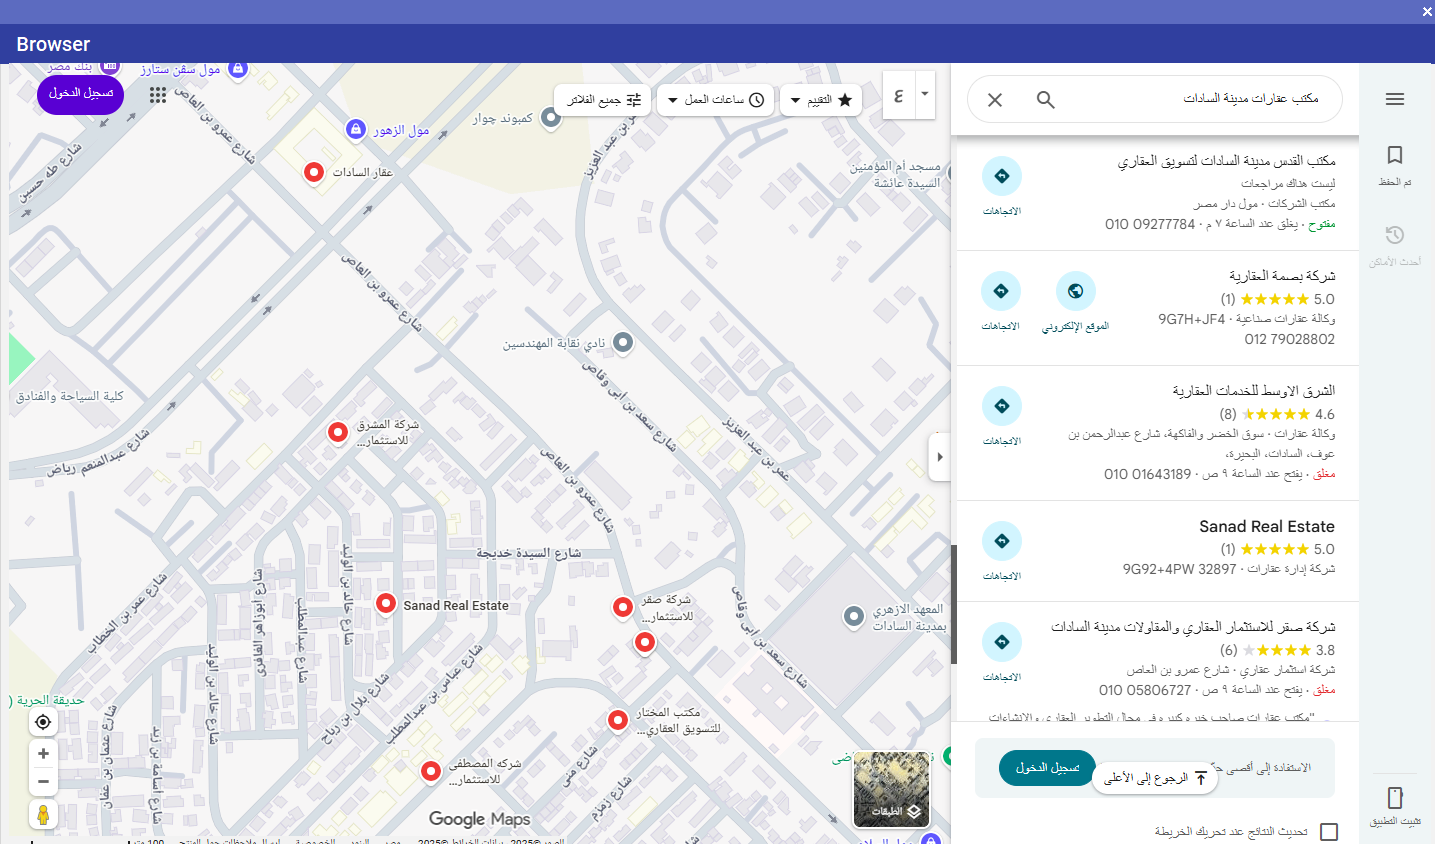Open the Recents history icon
Image resolution: width=1435 pixels, height=844 pixels.
1395,236
